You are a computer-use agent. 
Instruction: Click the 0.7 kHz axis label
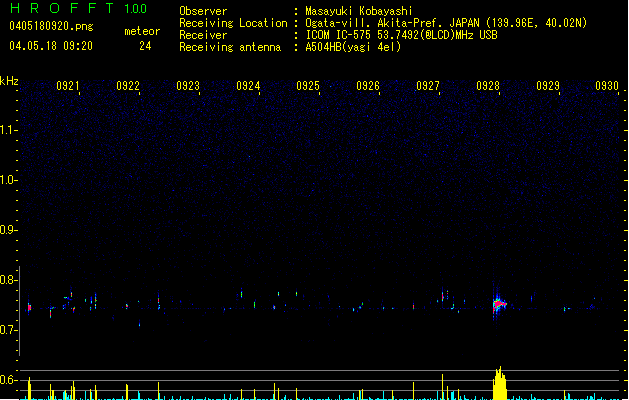point(8,330)
